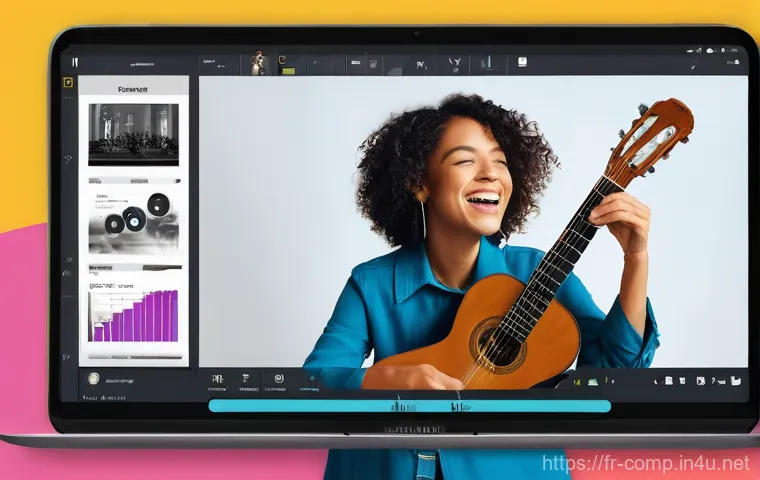Click the white pill-shaped icon in top toolbar
The height and width of the screenshot is (480, 760).
(356, 63)
